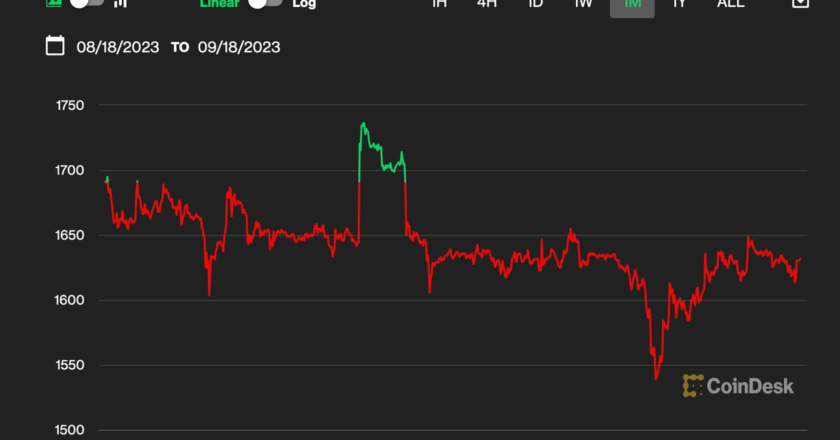This screenshot has height=440, width=840.
Task: Select the active 1M range tab
Action: (x=632, y=4)
